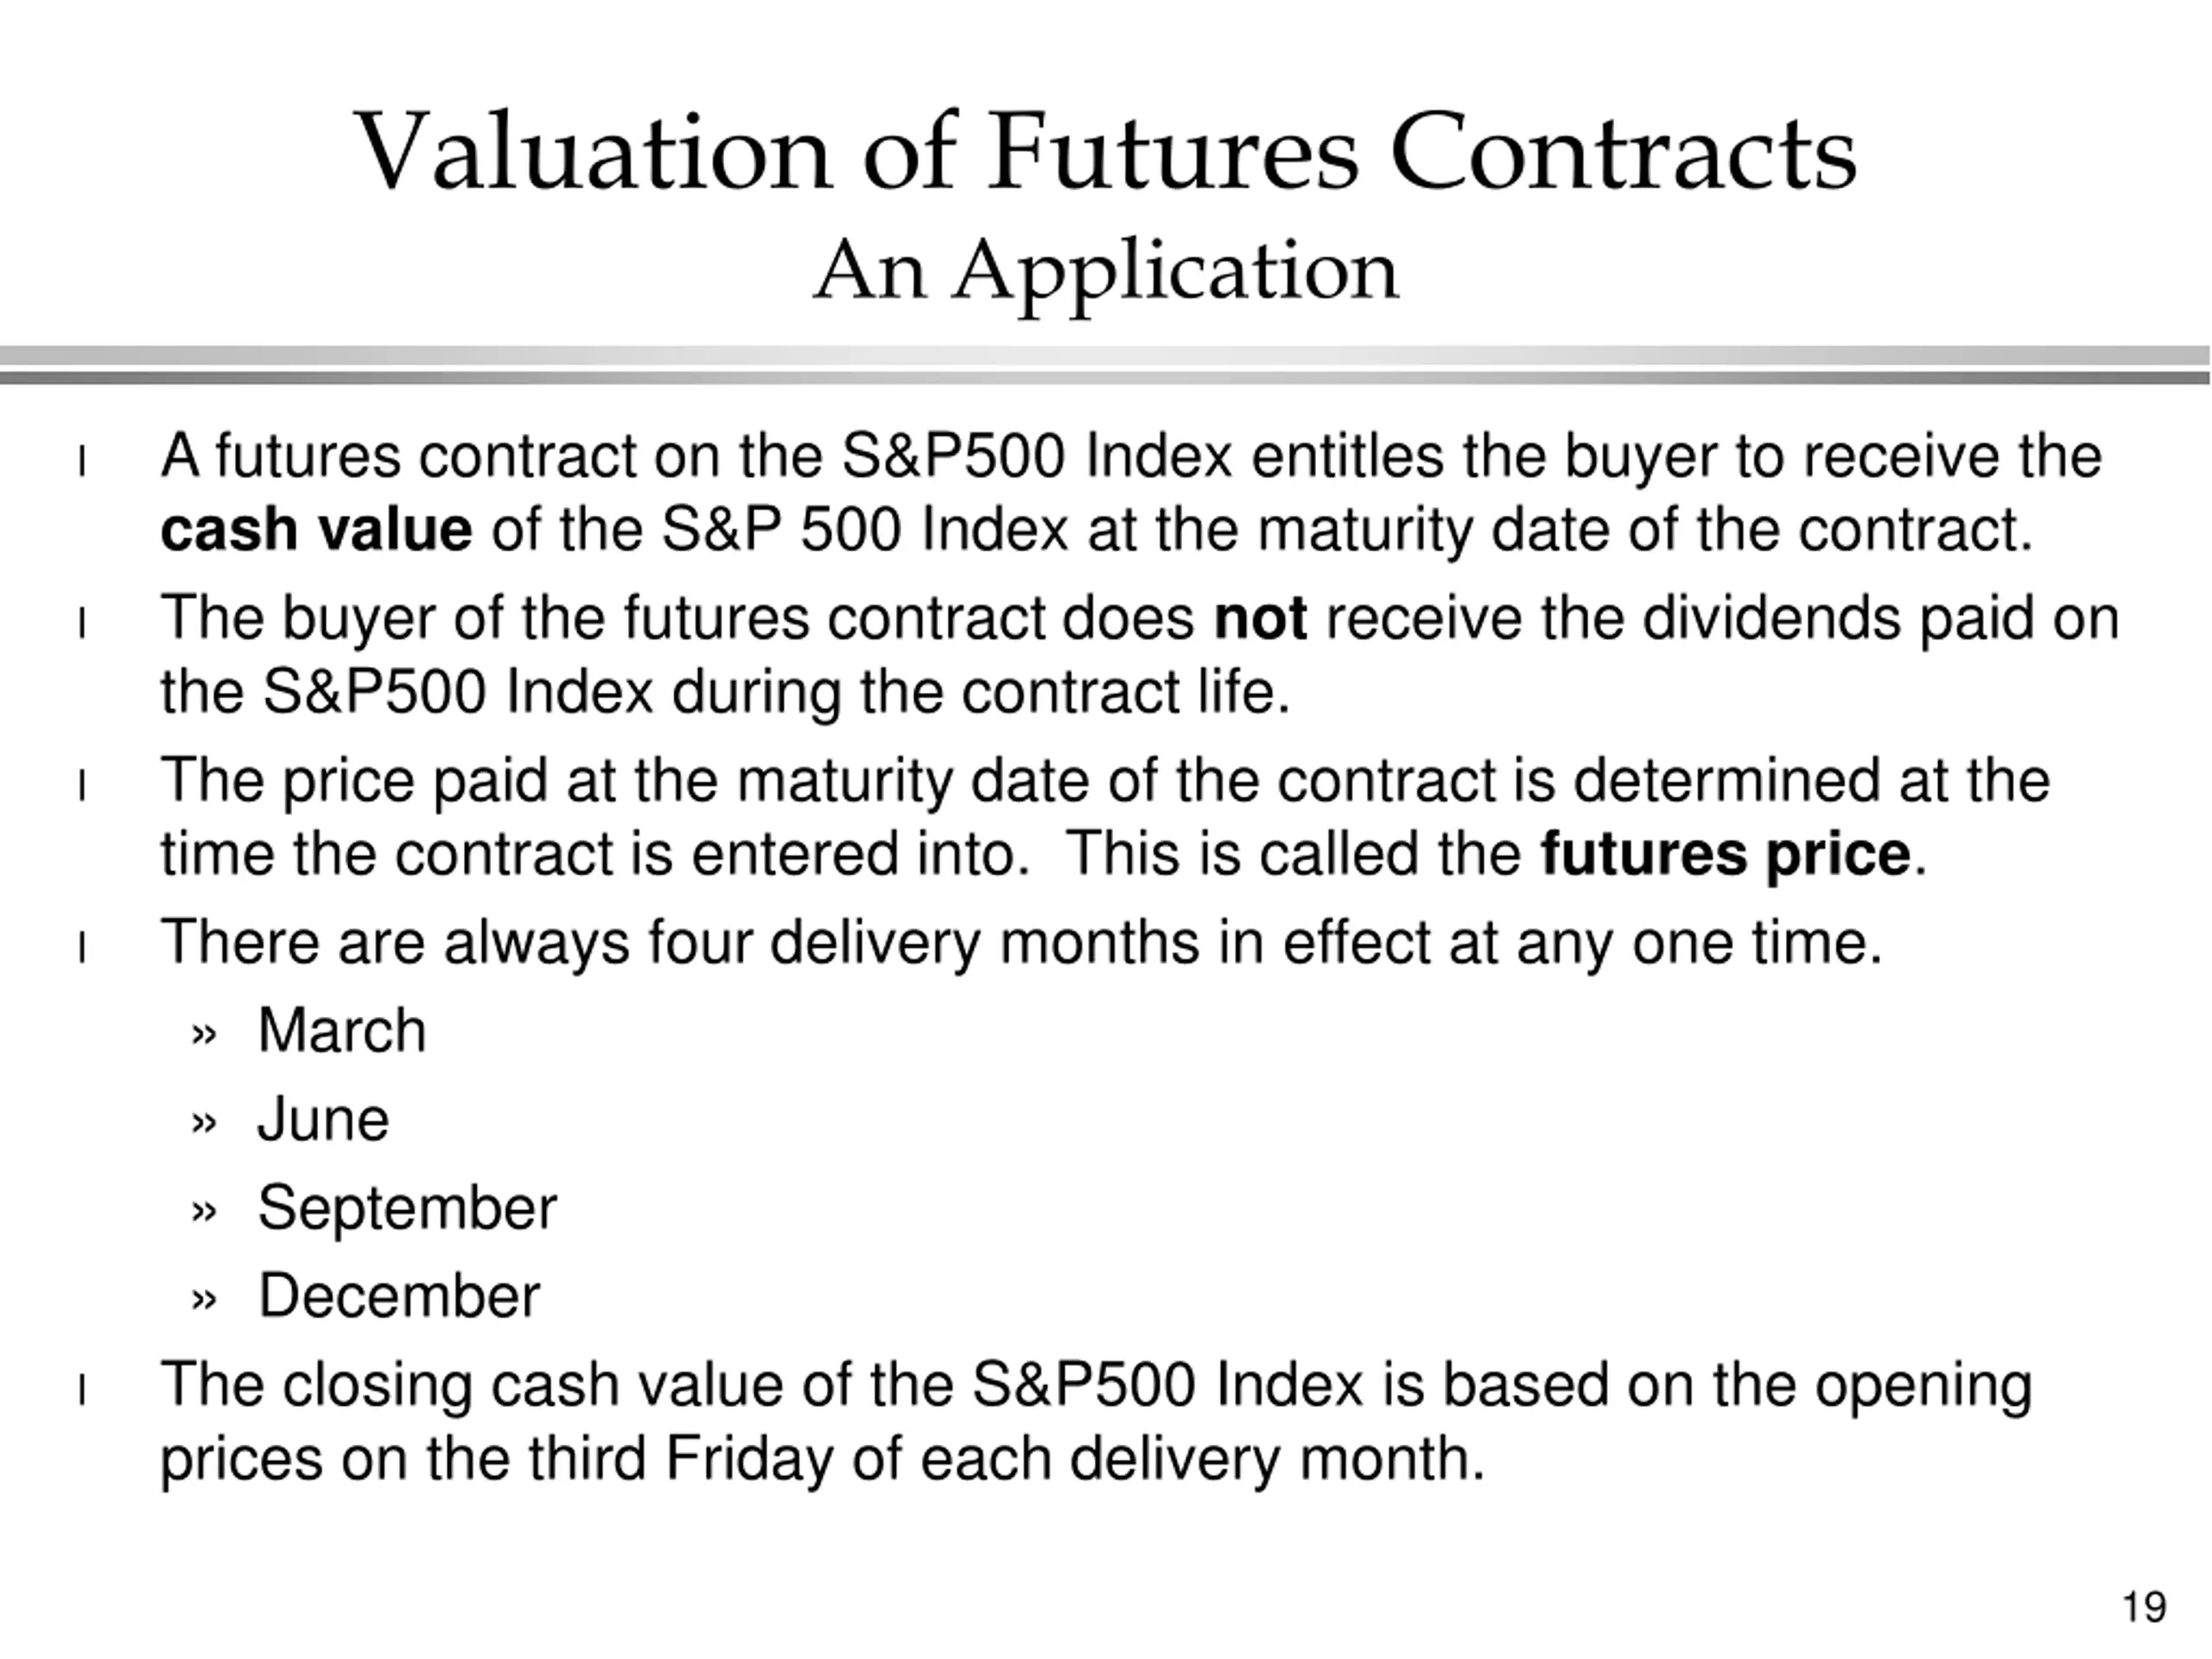Click the bold word 'not'
The width and height of the screenshot is (2212, 1659).
point(1260,619)
